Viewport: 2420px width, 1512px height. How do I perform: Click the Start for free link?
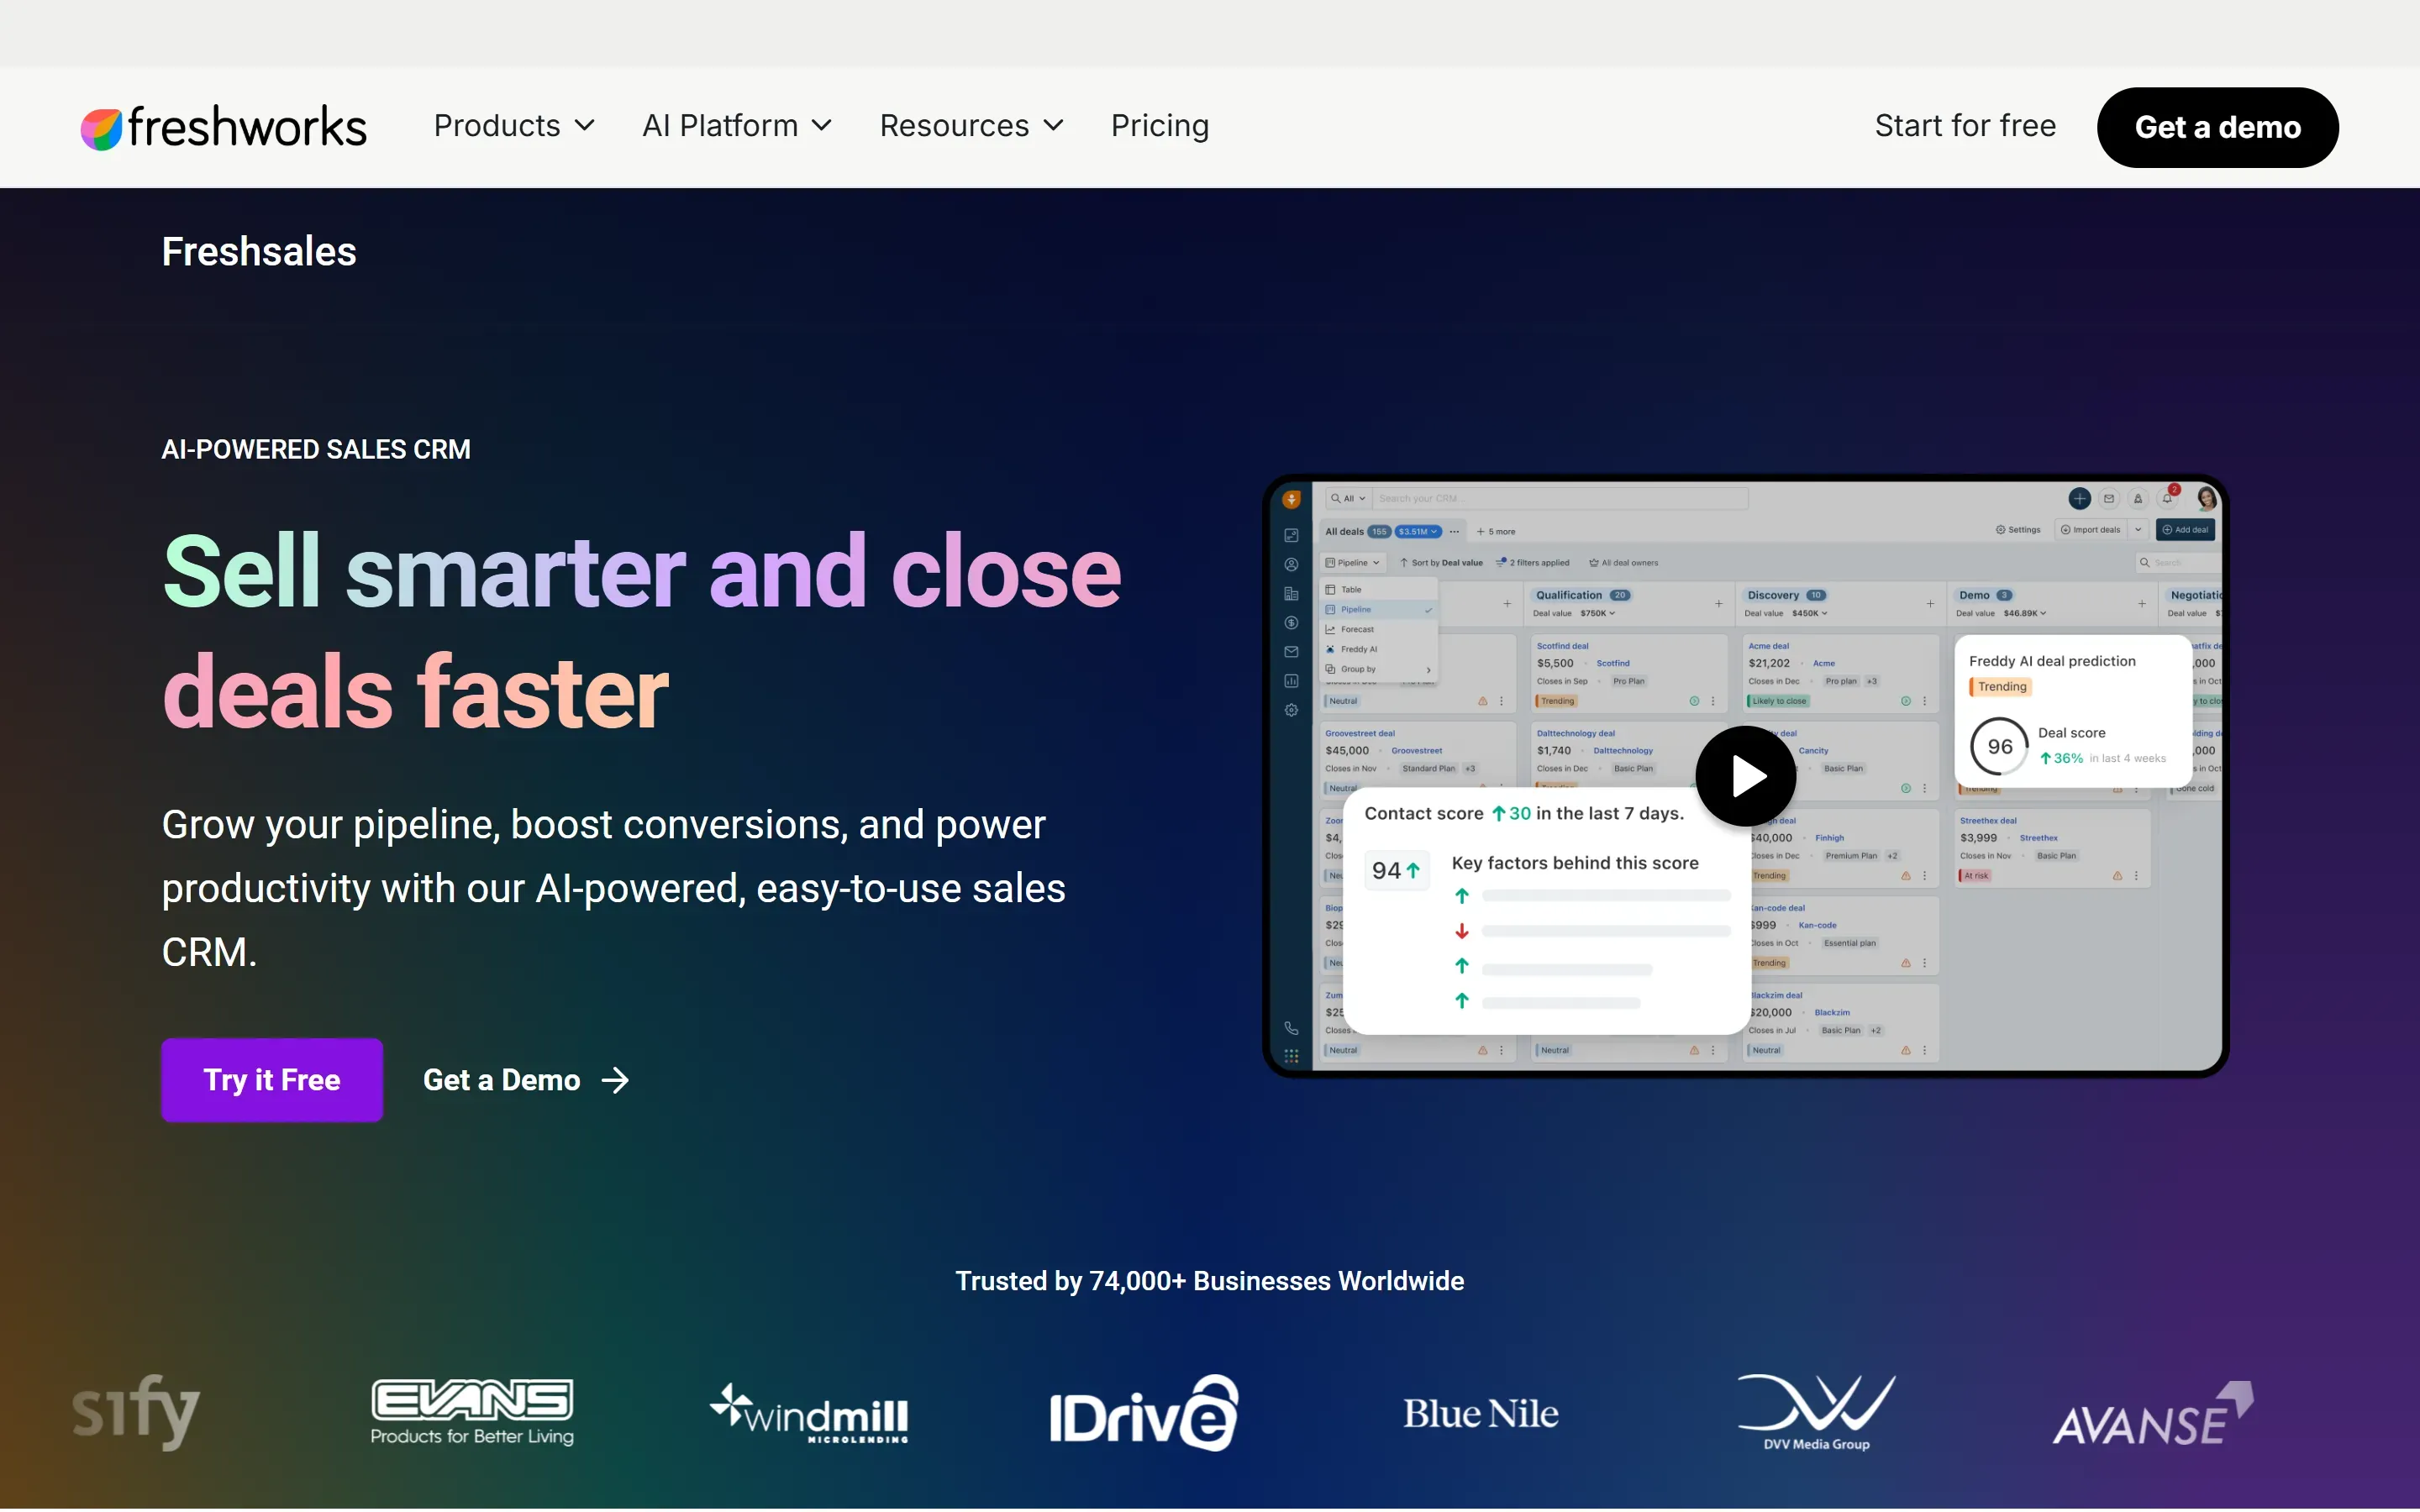(1965, 126)
